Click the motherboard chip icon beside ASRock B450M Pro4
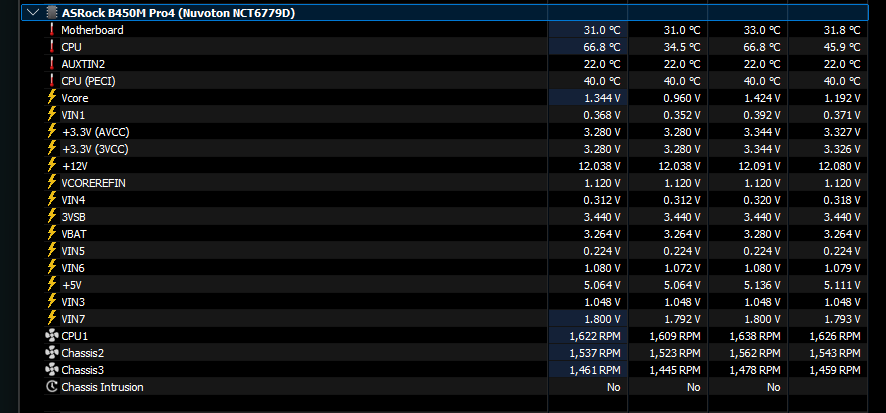886x413 pixels. (51, 12)
